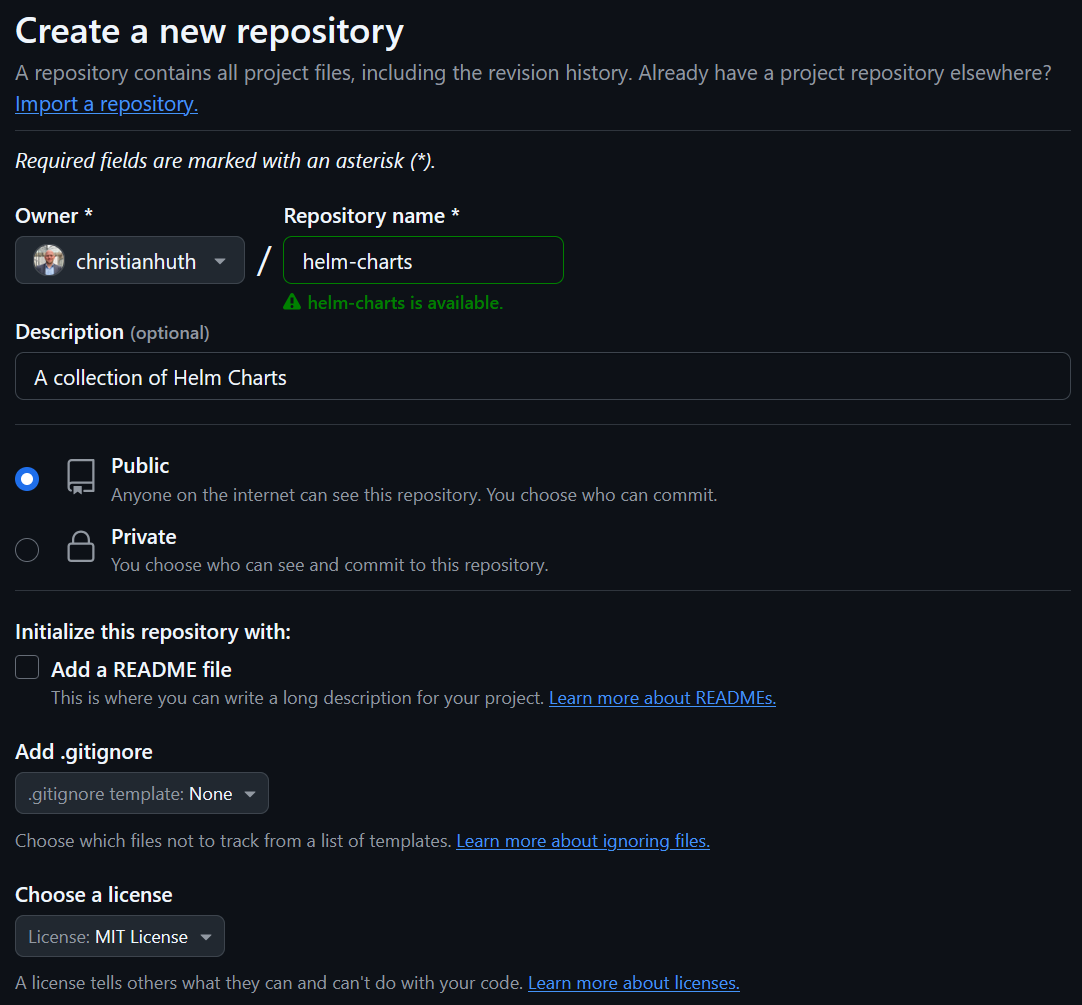Follow the Learn more about READMEs link
1082x1005 pixels.
[x=662, y=697]
